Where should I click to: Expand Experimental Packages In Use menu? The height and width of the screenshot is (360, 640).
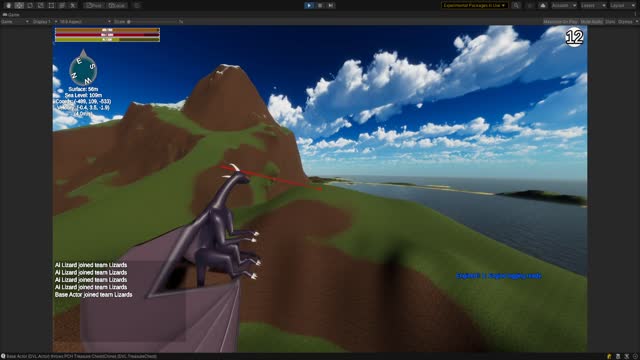tap(474, 5)
